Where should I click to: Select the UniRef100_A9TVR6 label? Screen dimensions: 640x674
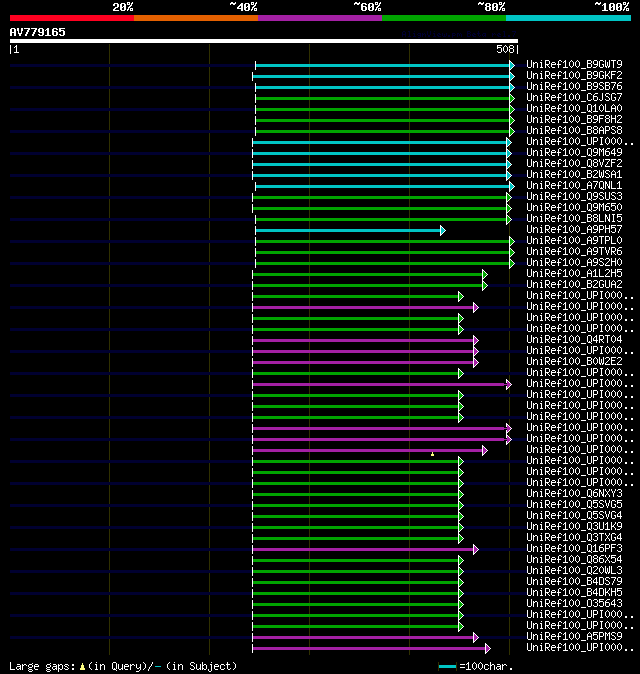574,251
